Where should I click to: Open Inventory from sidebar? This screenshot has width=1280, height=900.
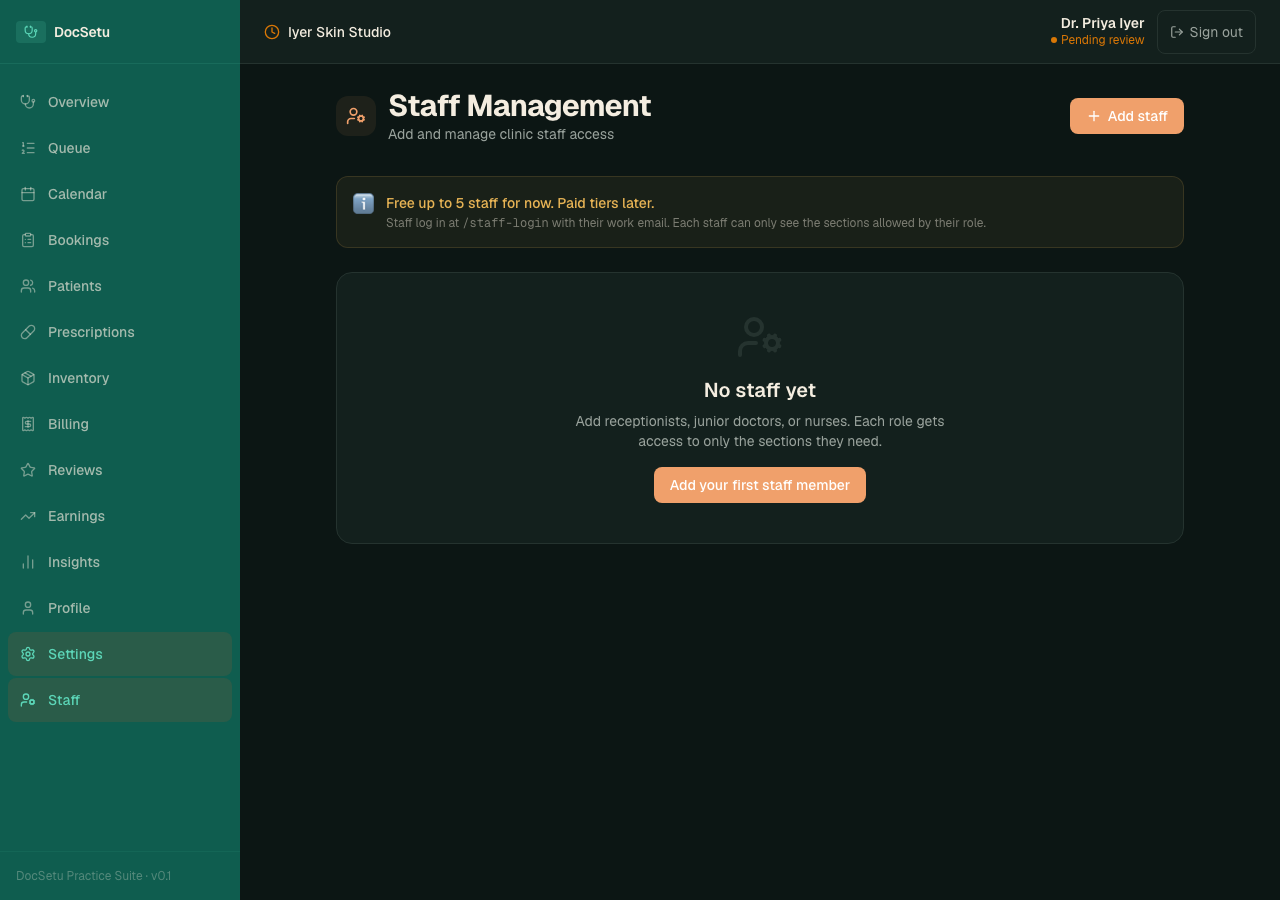(x=120, y=378)
